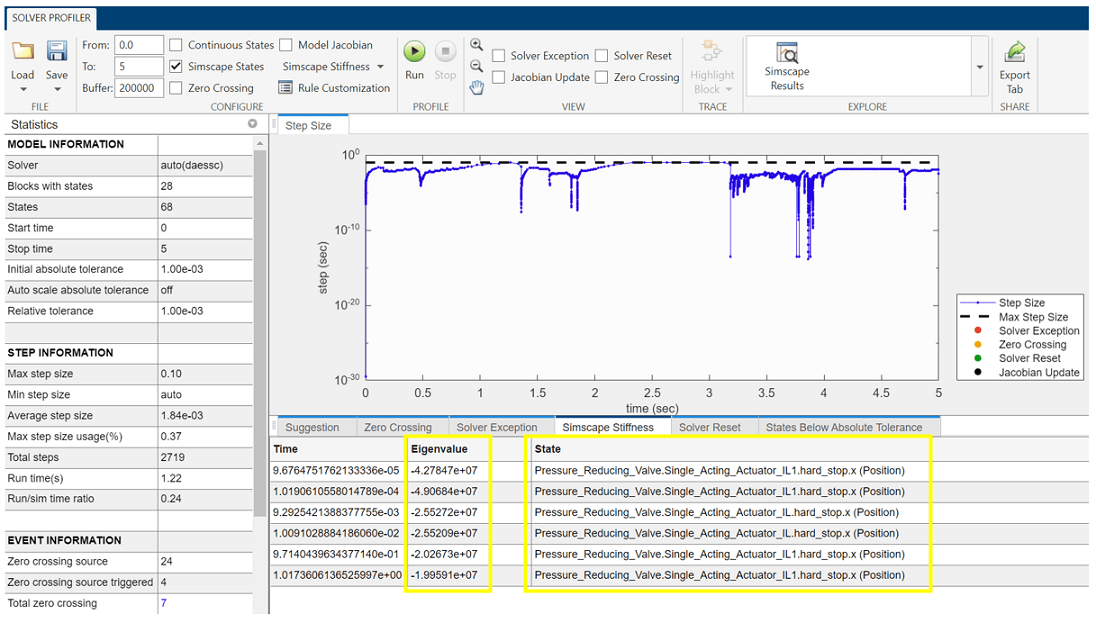Switch to the Solver Reset tab
Screen dimensions: 1096x623
tap(712, 425)
